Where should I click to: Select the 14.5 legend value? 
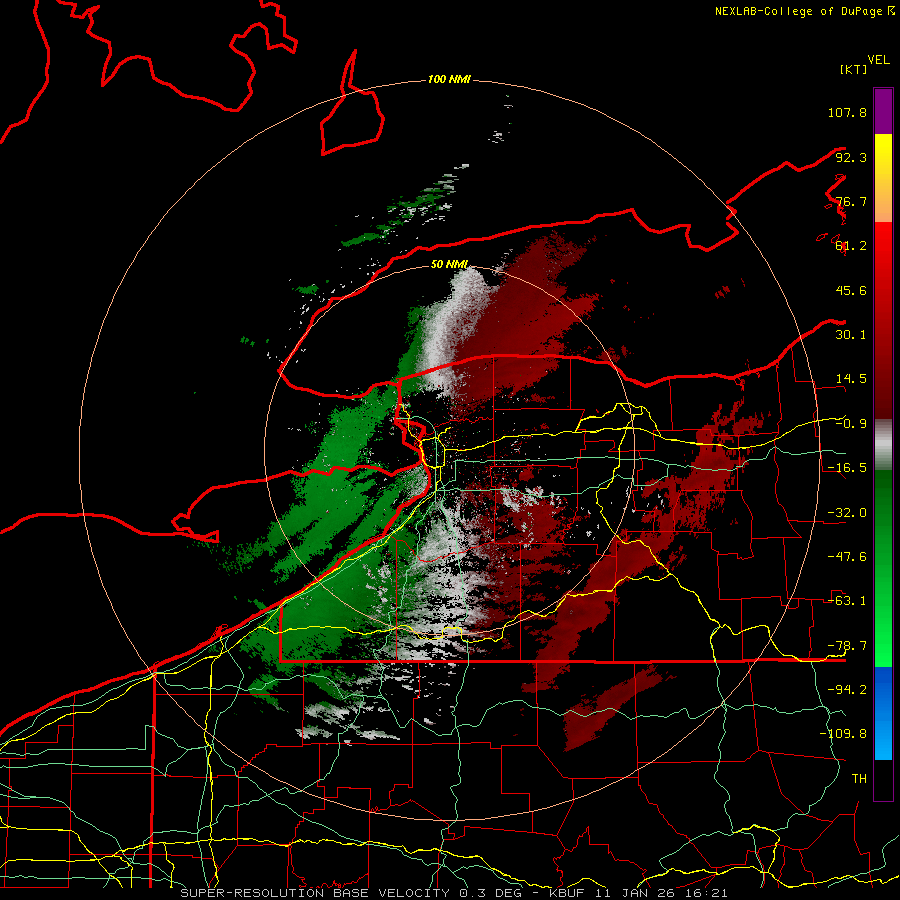[x=851, y=379]
